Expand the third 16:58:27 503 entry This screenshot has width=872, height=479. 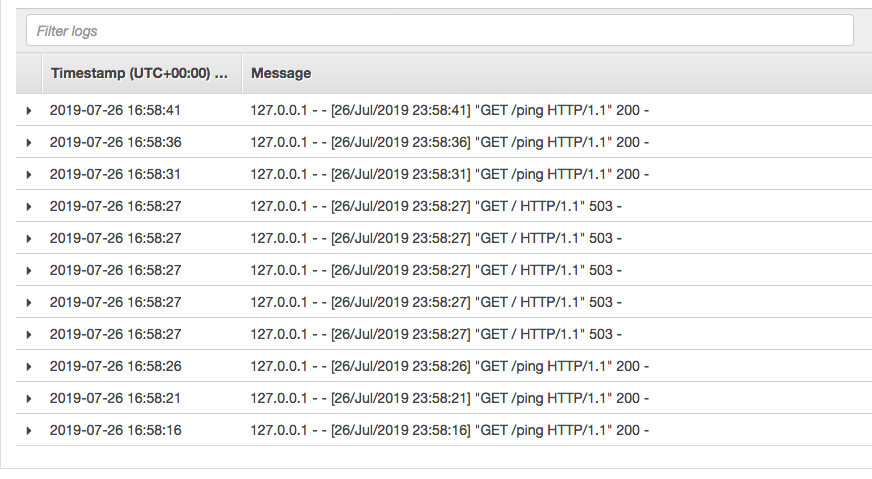[29, 271]
